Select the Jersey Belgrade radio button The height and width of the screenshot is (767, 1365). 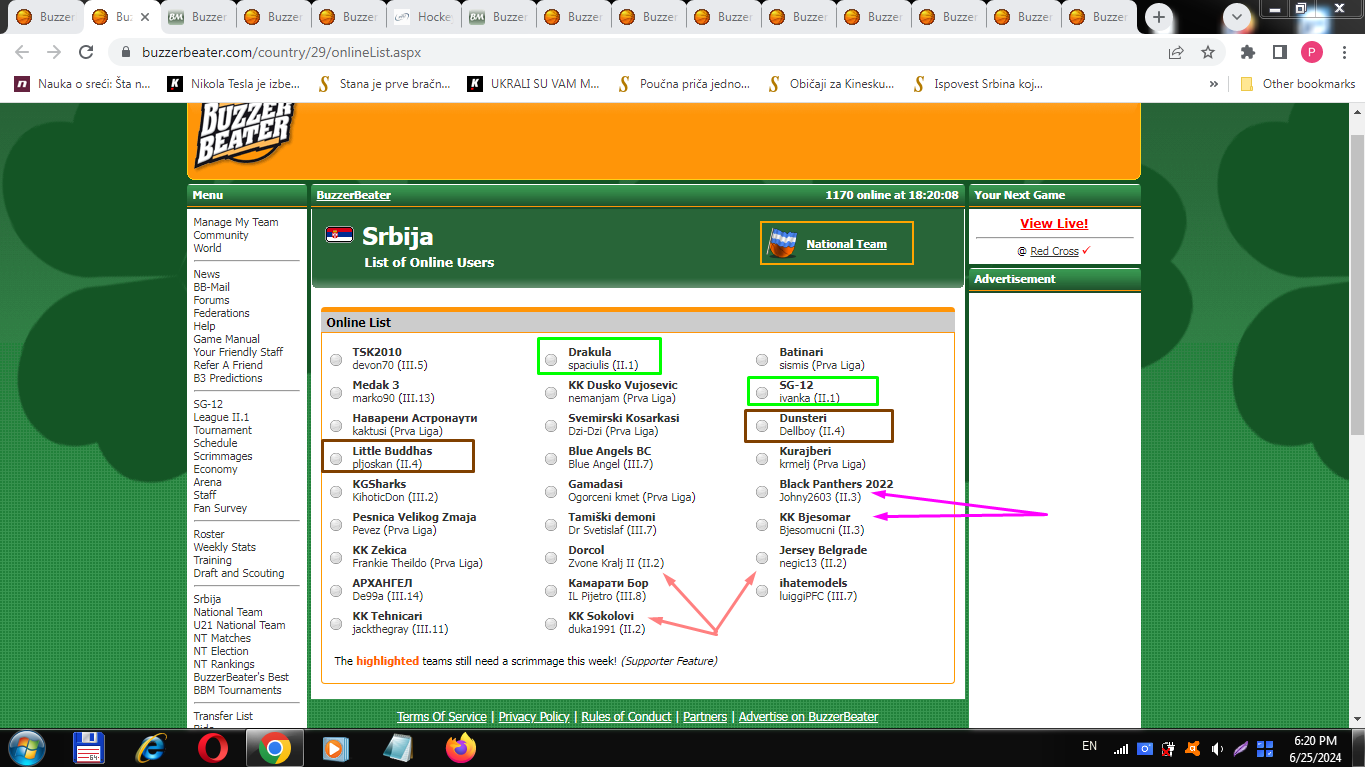coord(762,557)
